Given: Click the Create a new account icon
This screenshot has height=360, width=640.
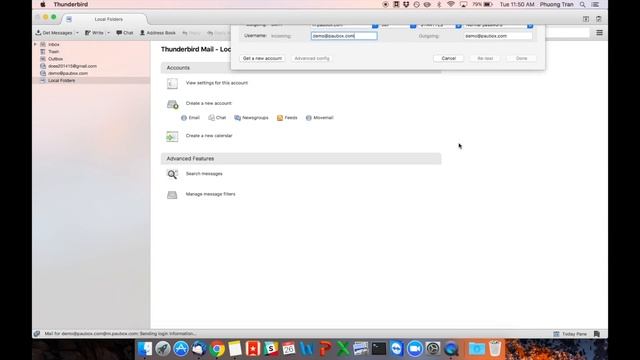Looking at the screenshot, I should pos(173,104).
